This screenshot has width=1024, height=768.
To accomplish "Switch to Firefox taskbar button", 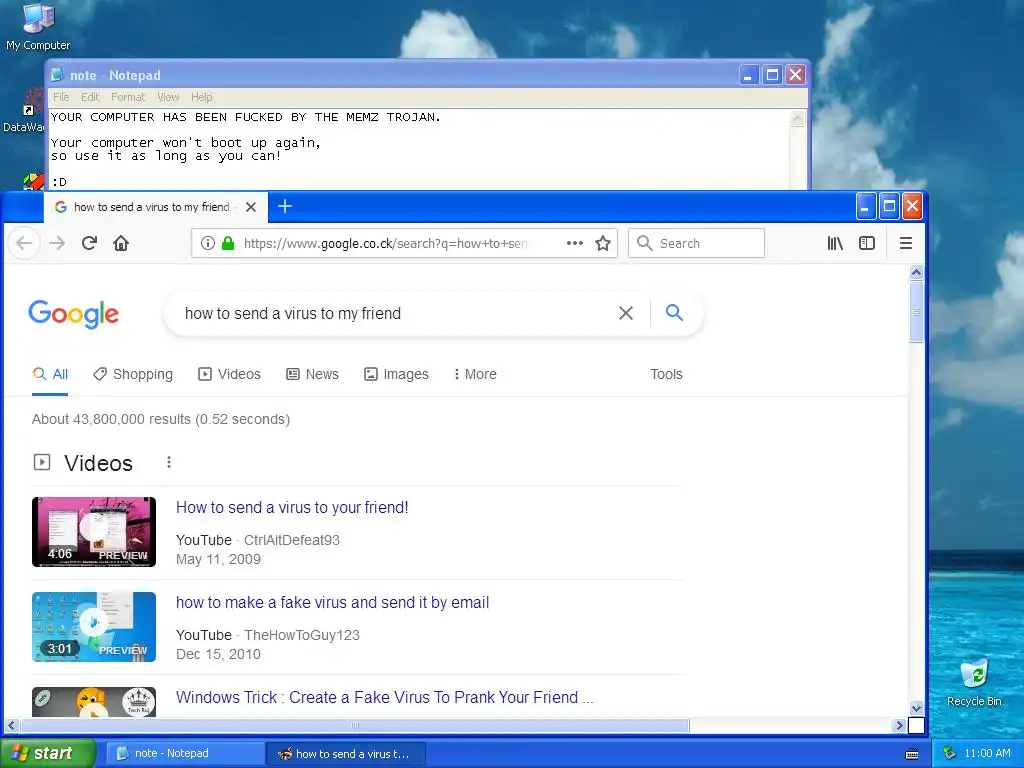I will 346,754.
